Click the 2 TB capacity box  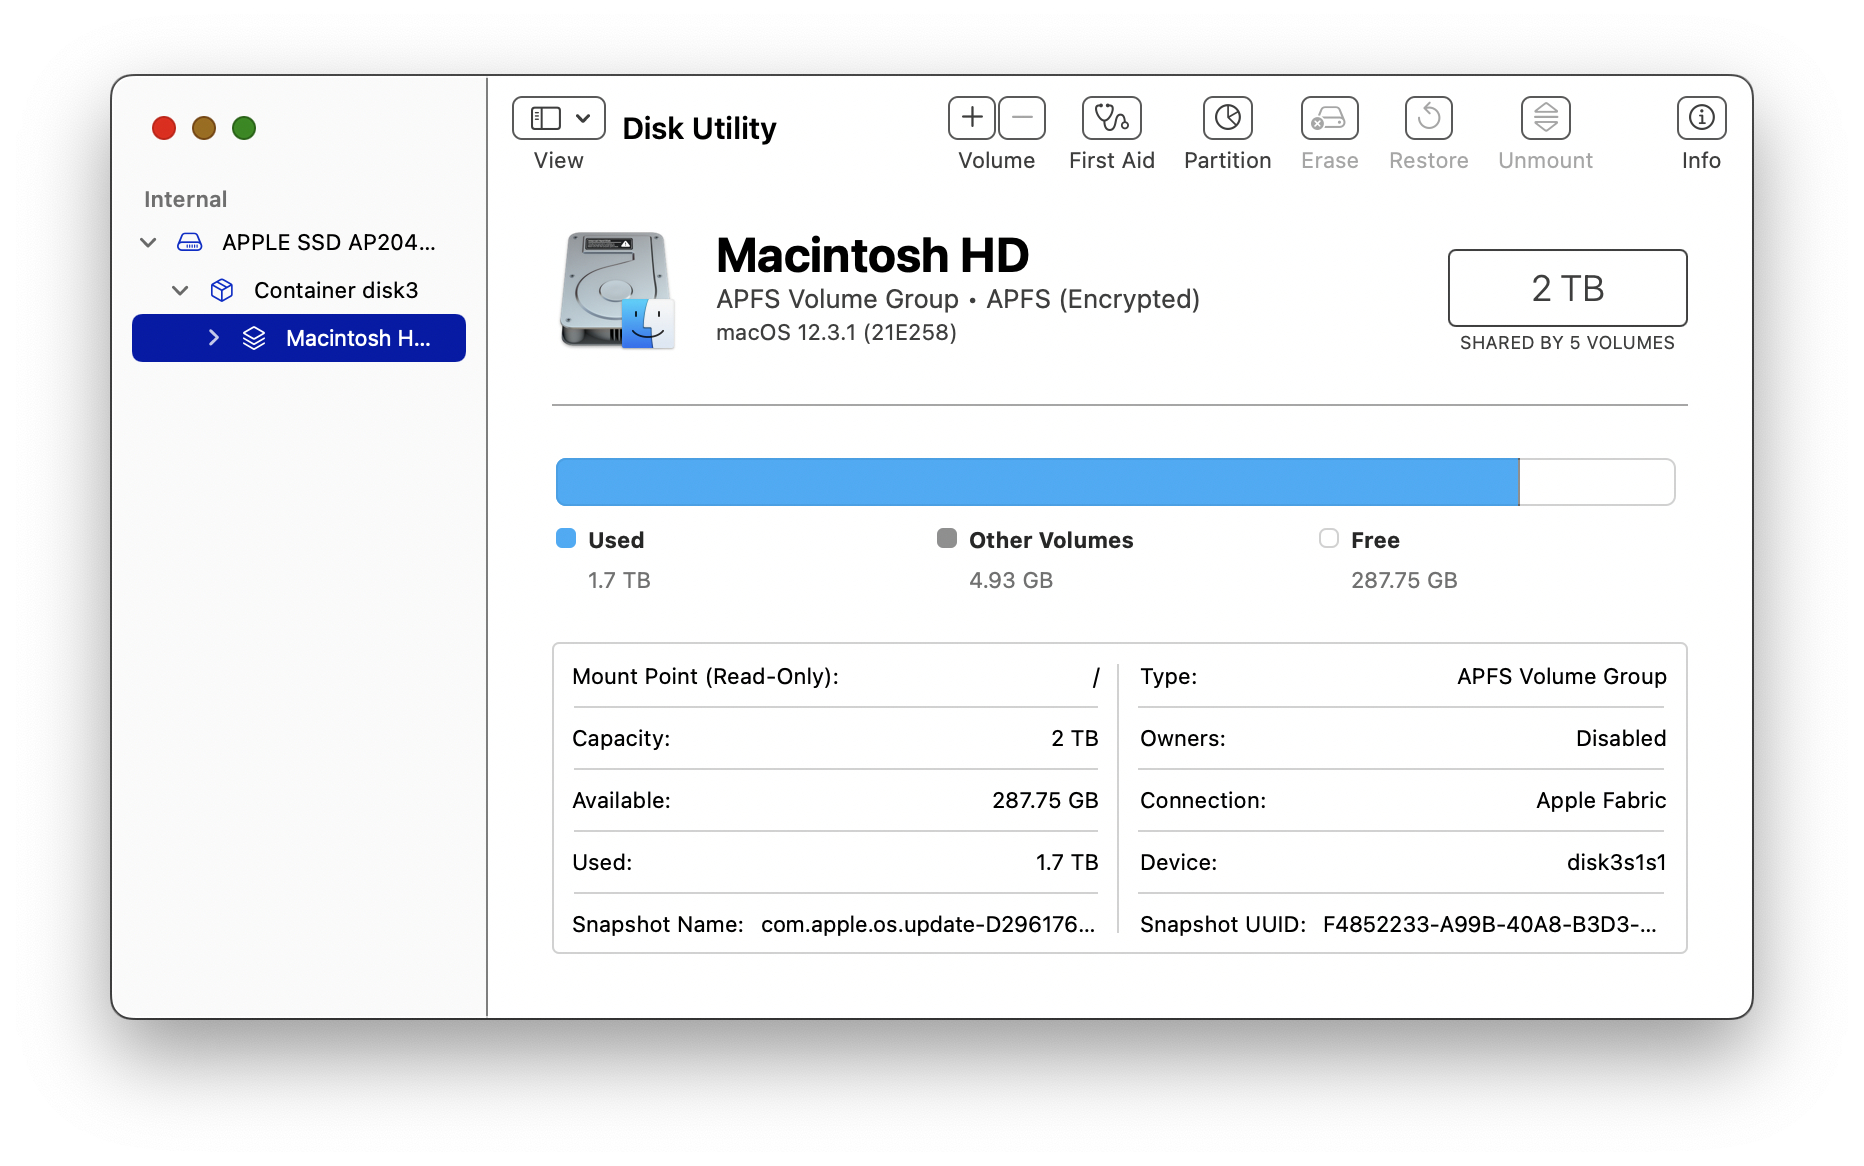point(1568,288)
